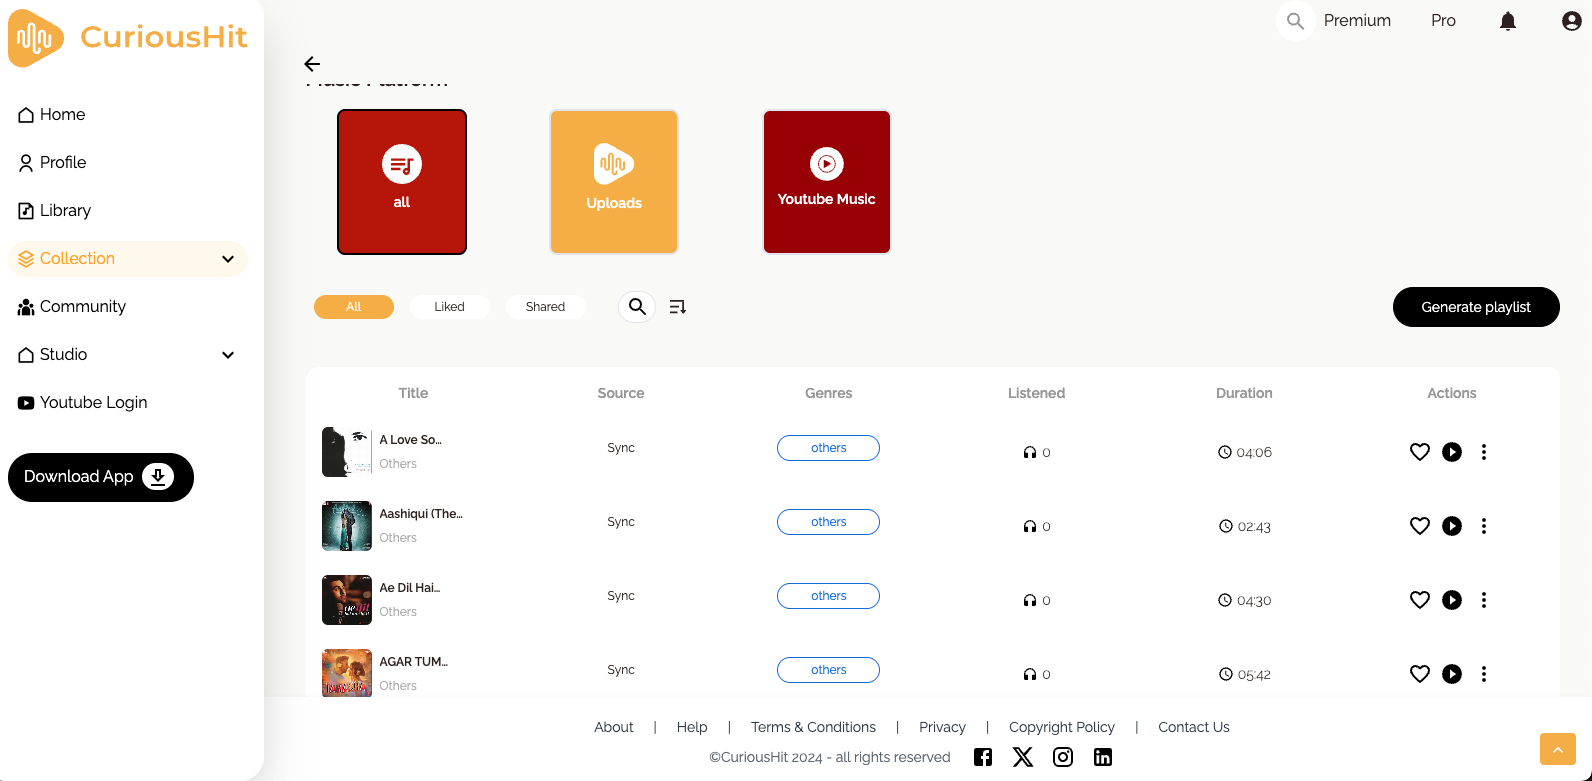The image size is (1592, 781).
Task: Favorite the AGAR TUM track
Action: (1419, 674)
